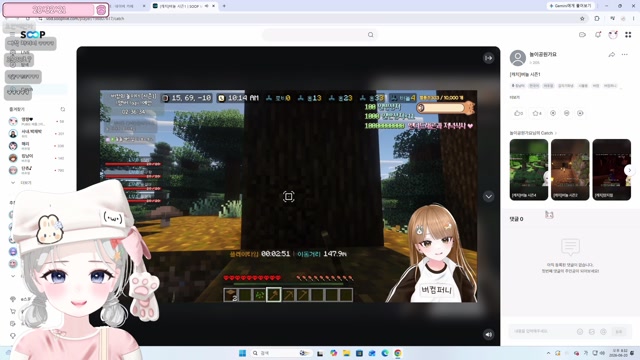Mute the player using the speaker icon
The width and height of the screenshot is (640, 360).
(489, 335)
